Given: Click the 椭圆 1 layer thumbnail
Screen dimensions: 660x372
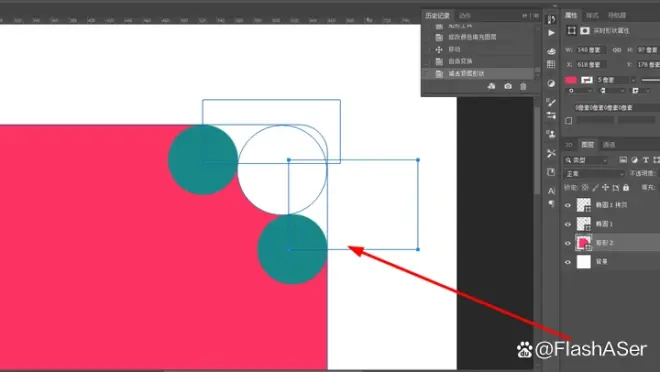Looking at the screenshot, I should click(583, 224).
